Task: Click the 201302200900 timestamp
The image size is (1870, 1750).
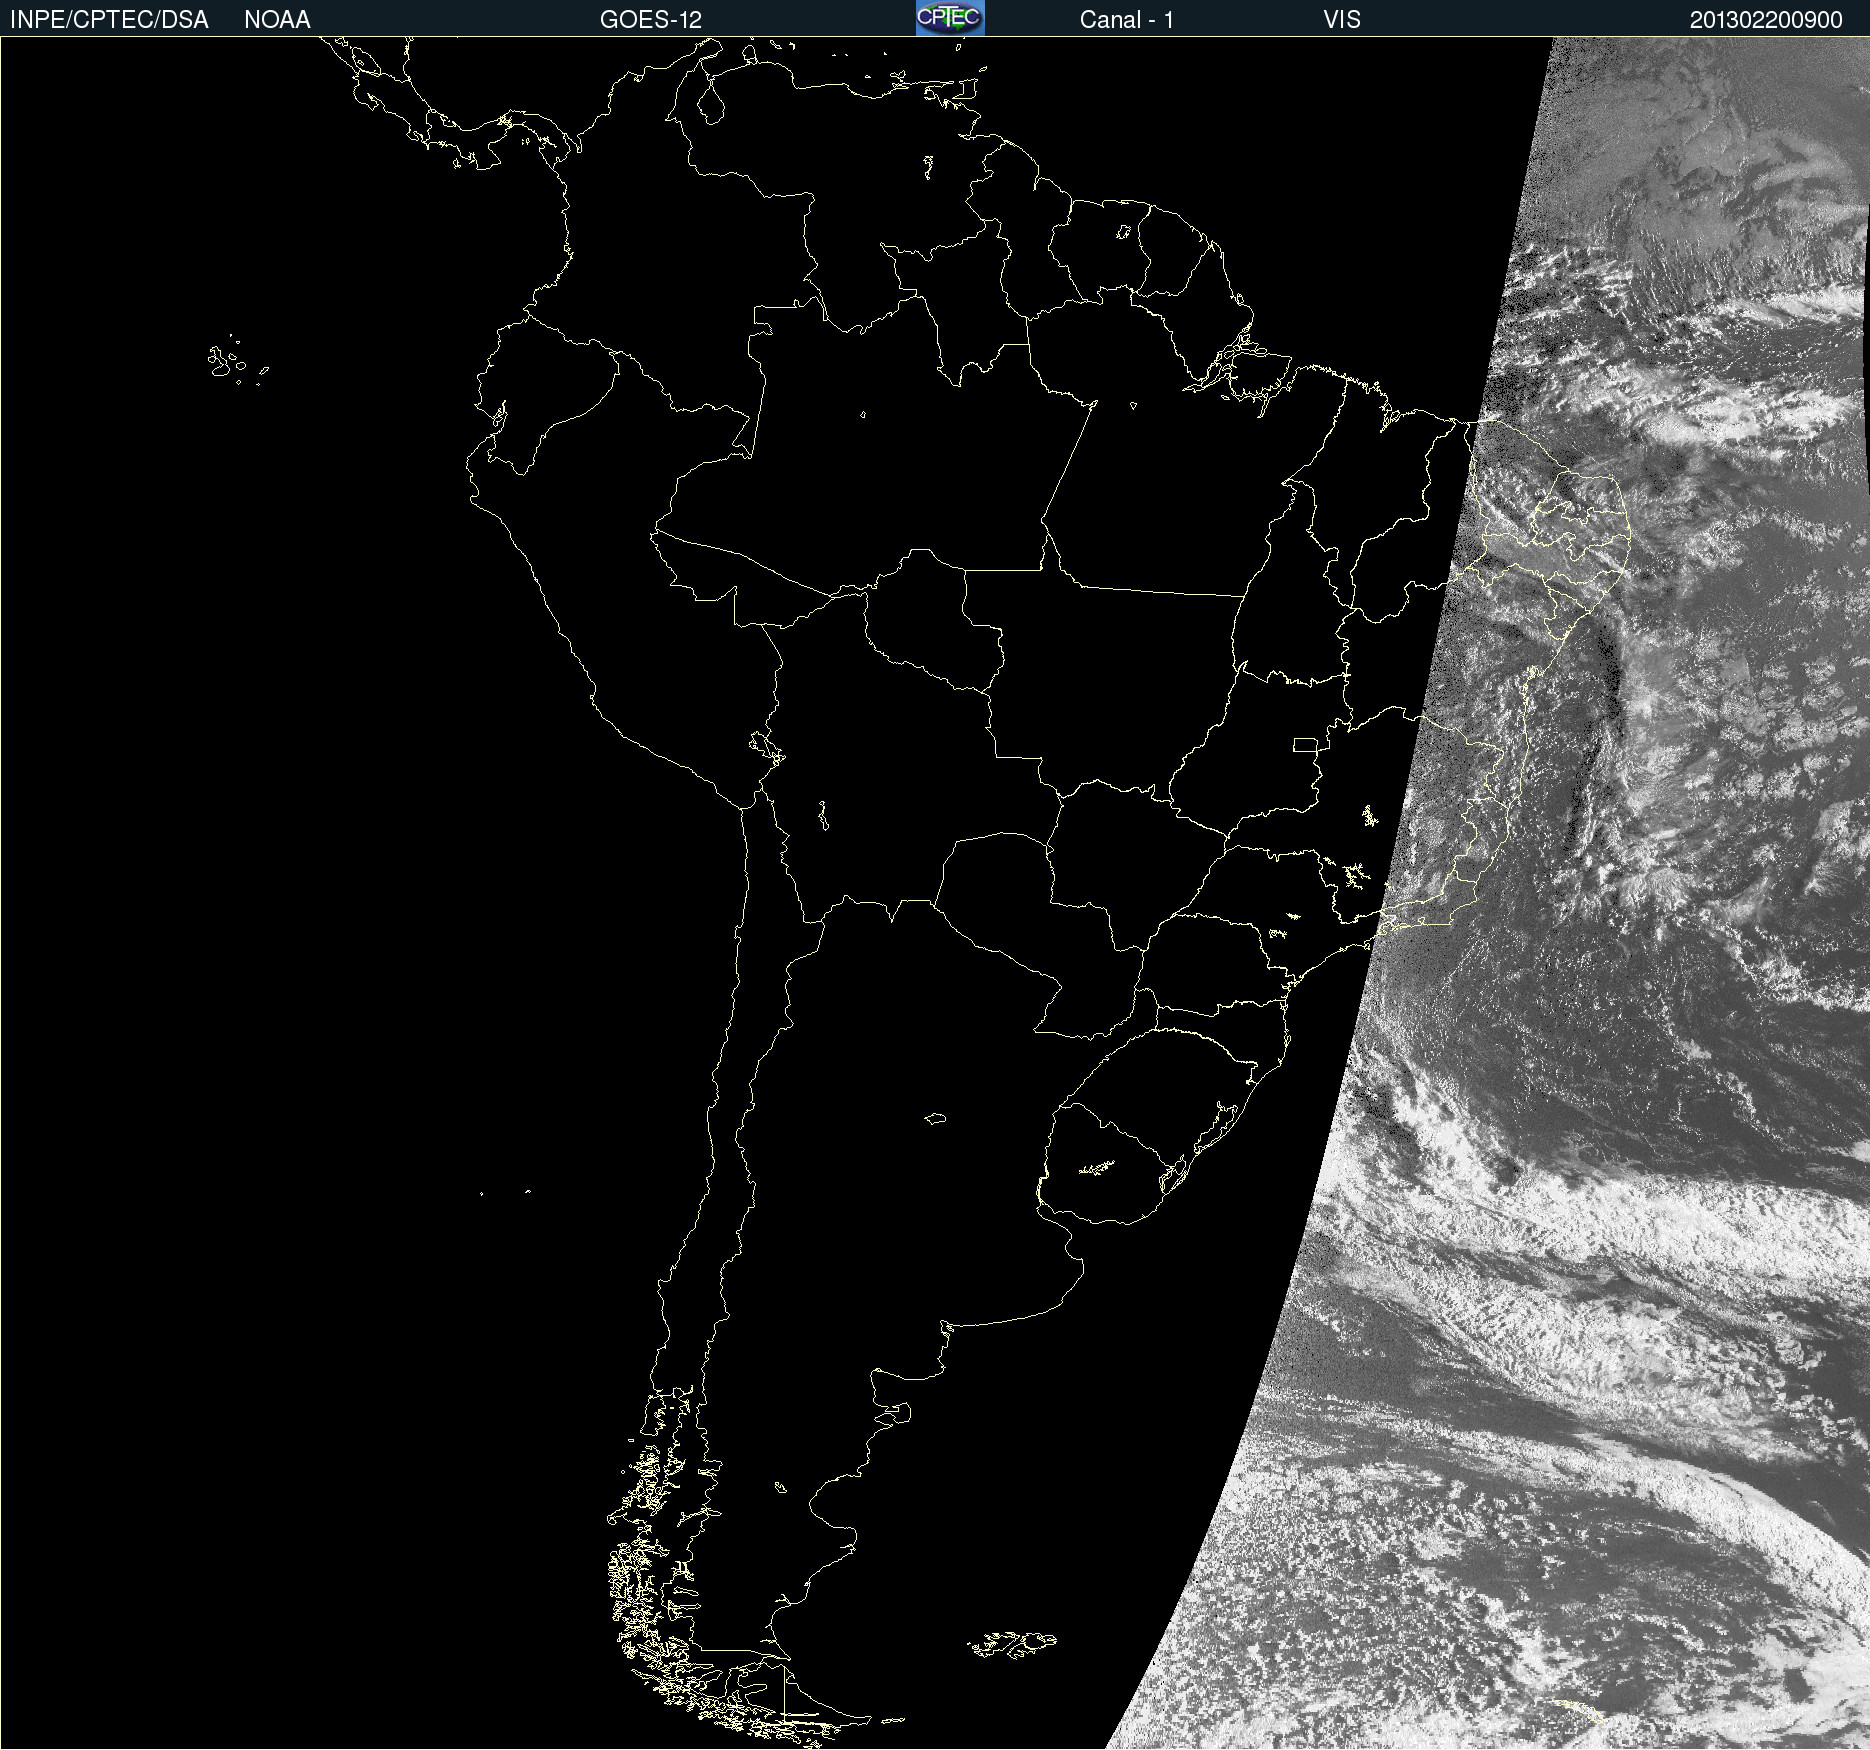Action: tap(1766, 20)
